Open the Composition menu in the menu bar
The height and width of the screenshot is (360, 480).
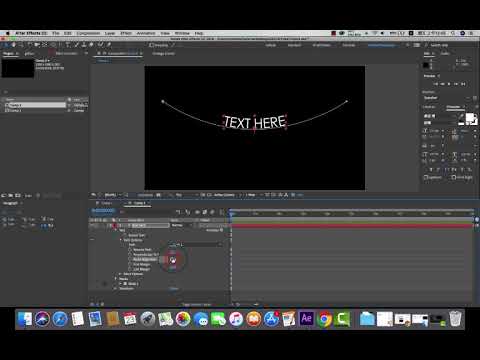coord(88,33)
